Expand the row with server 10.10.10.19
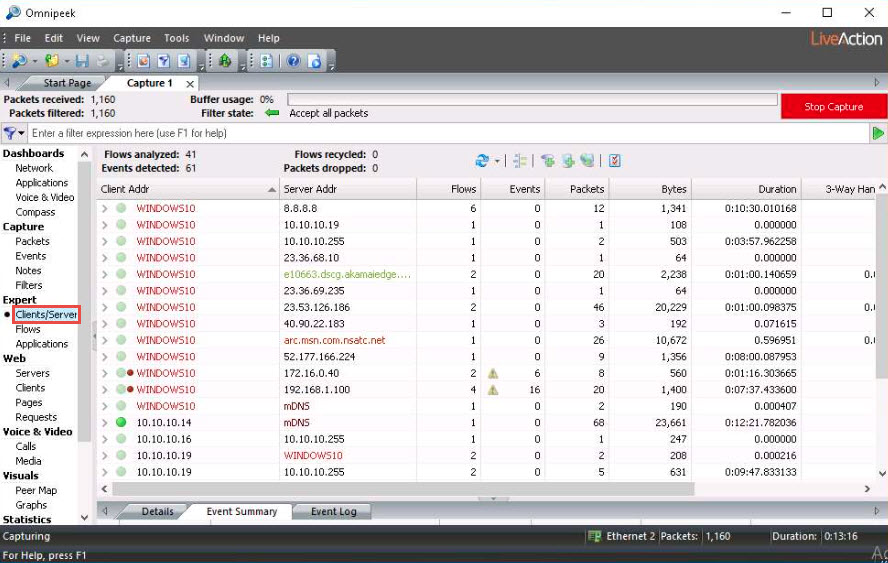 pos(104,225)
